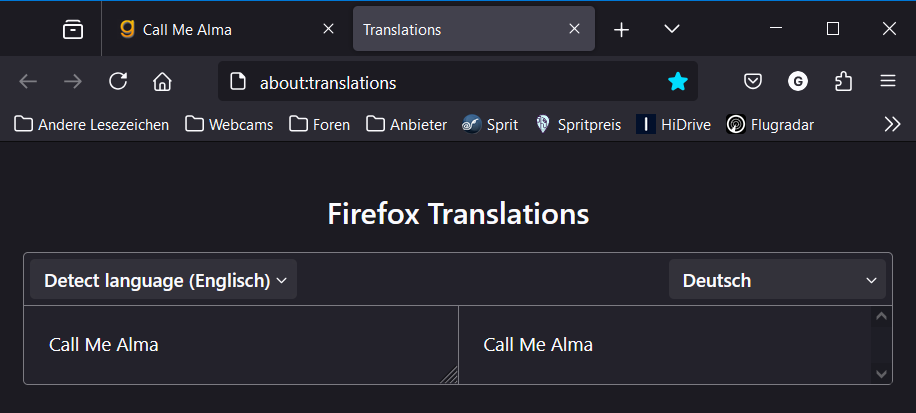Close the Translations tab

tap(574, 29)
